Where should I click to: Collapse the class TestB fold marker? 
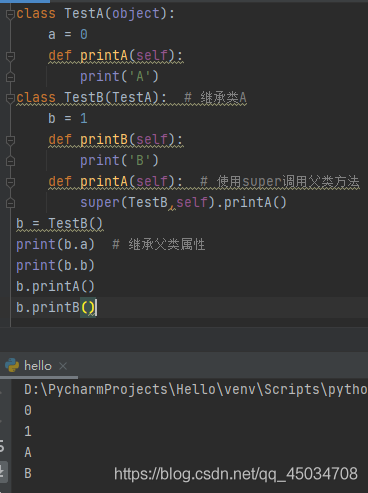[x=10, y=98]
